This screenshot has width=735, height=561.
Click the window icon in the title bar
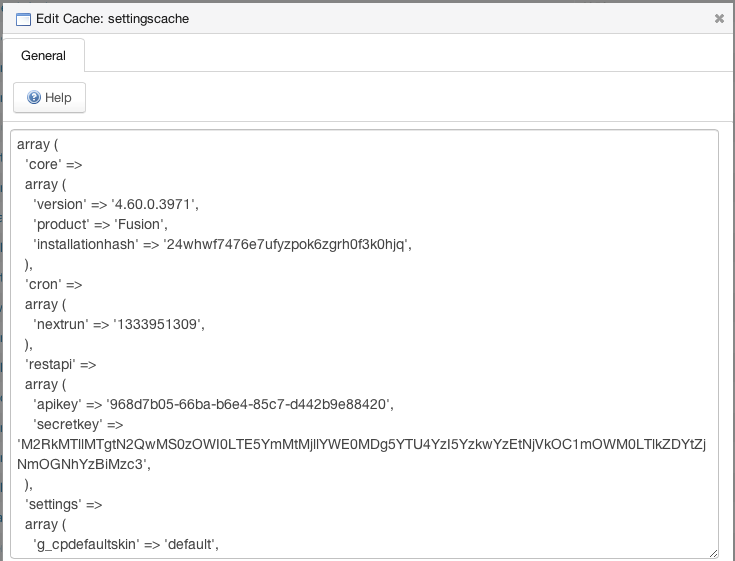click(23, 19)
